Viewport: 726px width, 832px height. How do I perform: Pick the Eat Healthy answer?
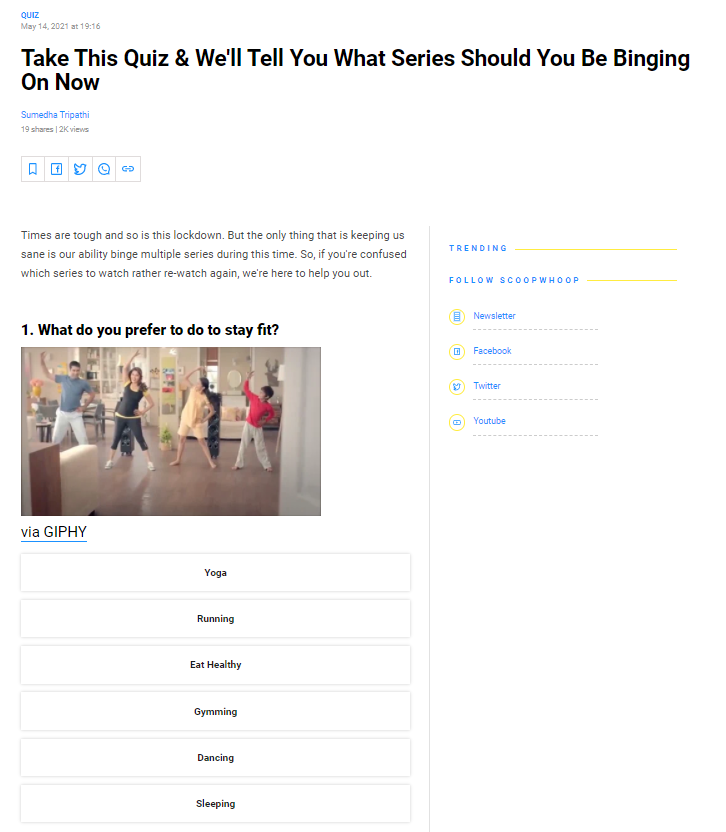(215, 665)
